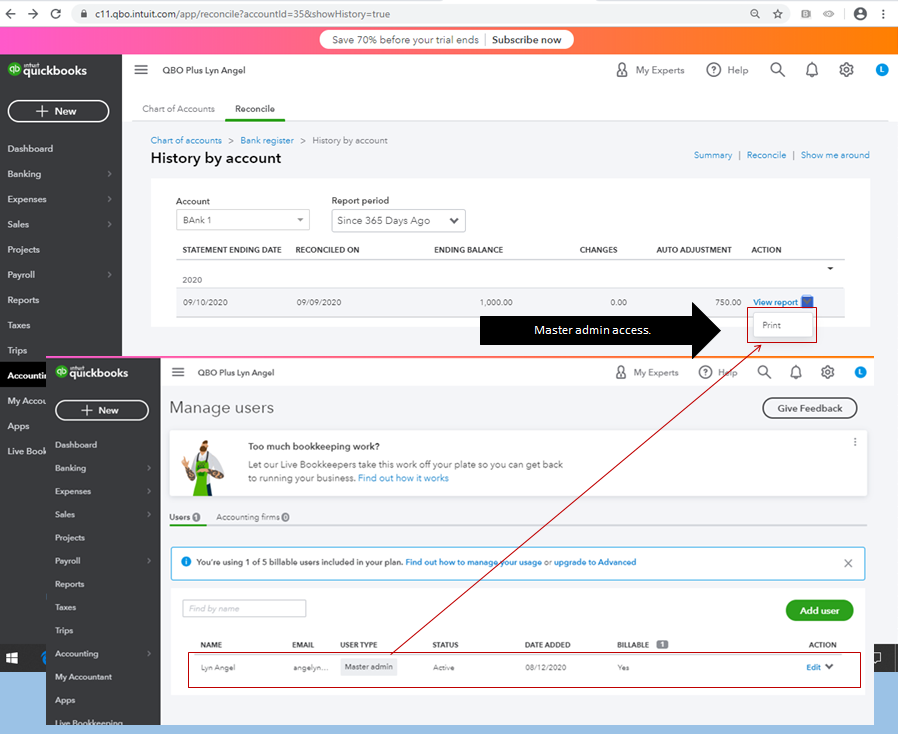Image resolution: width=898 pixels, height=734 pixels.
Task: Click New button in Manage users sidebar
Action: pos(102,410)
